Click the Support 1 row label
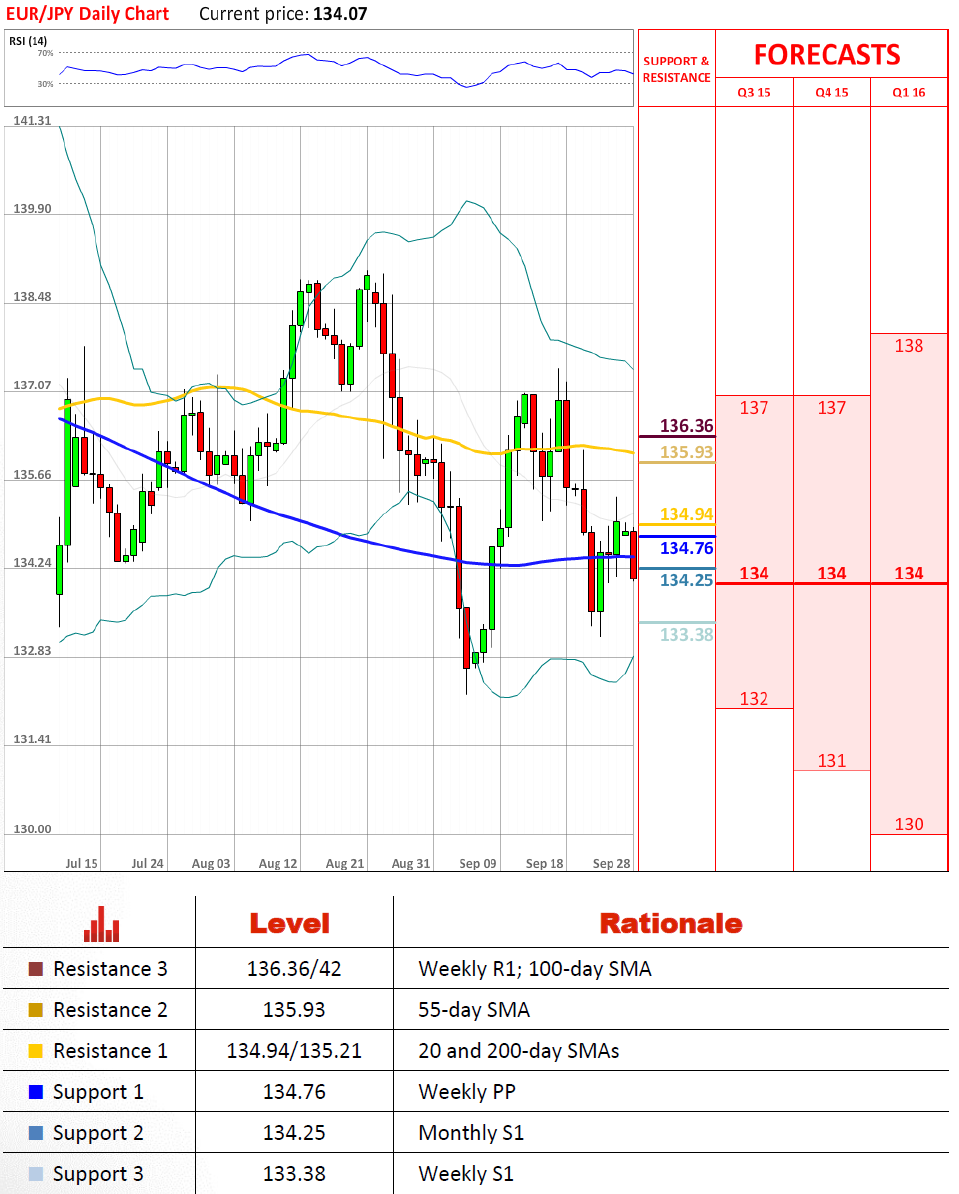This screenshot has width=959, height=1194. (98, 1092)
